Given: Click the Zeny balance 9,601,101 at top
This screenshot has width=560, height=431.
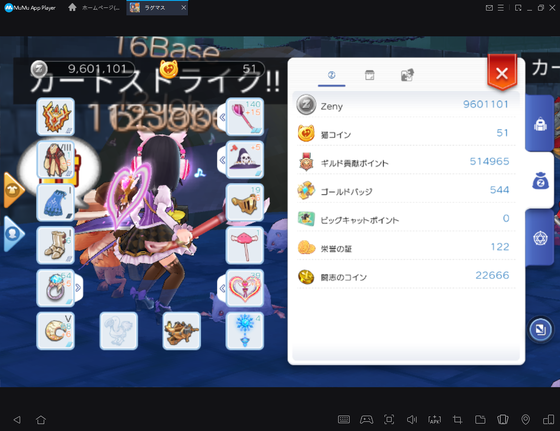Looking at the screenshot, I should coord(83,69).
